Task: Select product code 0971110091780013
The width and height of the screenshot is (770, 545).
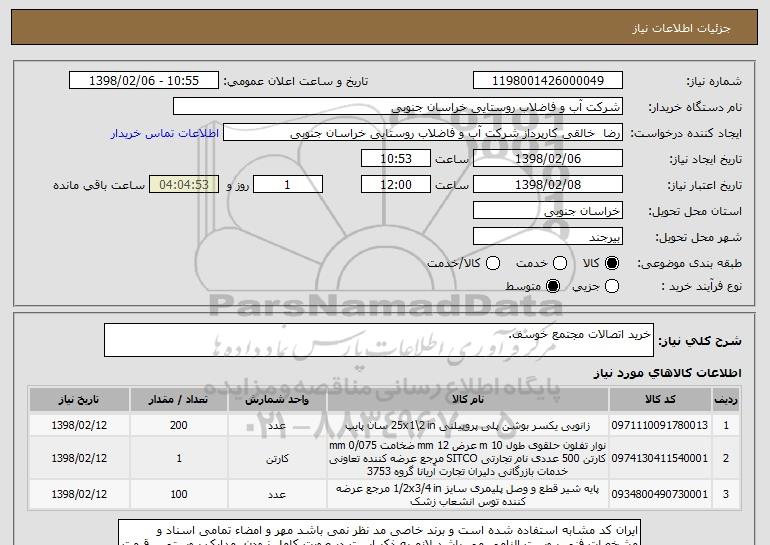Action: point(660,426)
